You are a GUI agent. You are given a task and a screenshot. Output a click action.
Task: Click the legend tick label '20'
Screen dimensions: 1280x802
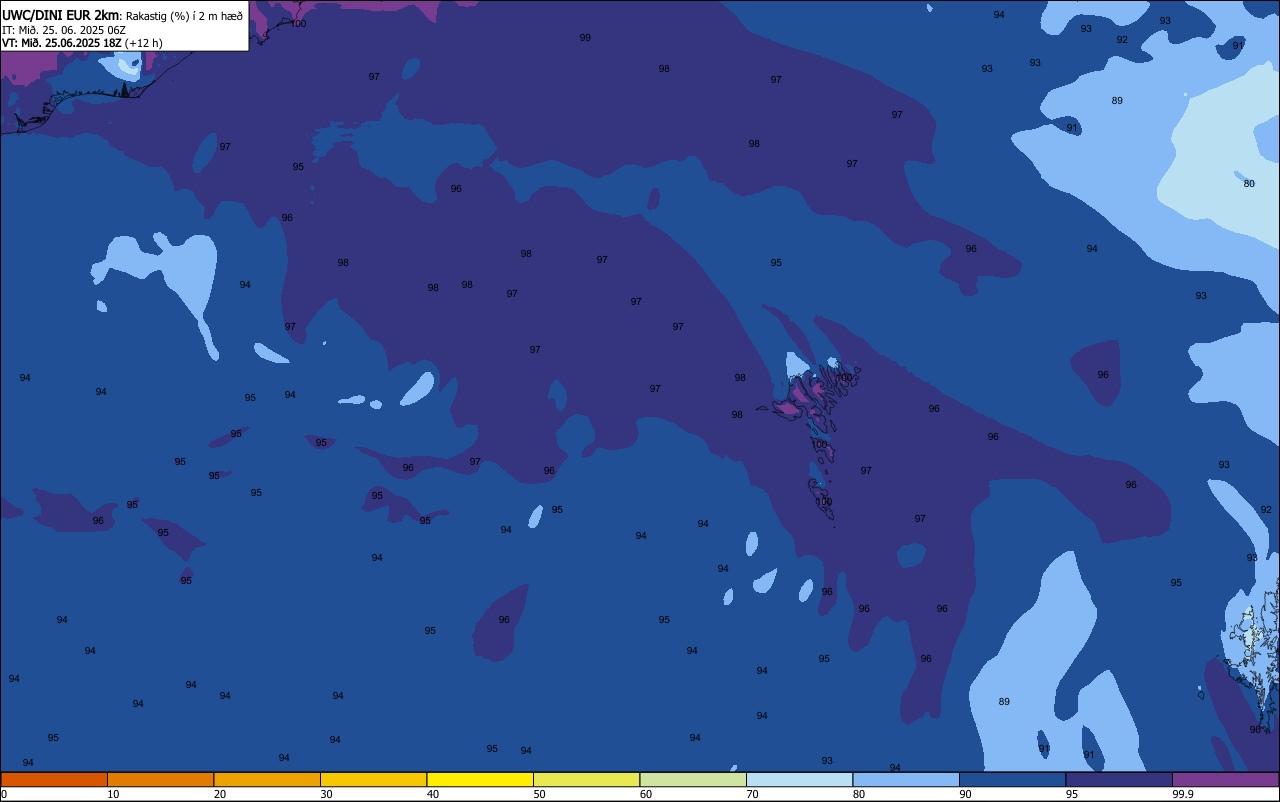click(x=220, y=794)
